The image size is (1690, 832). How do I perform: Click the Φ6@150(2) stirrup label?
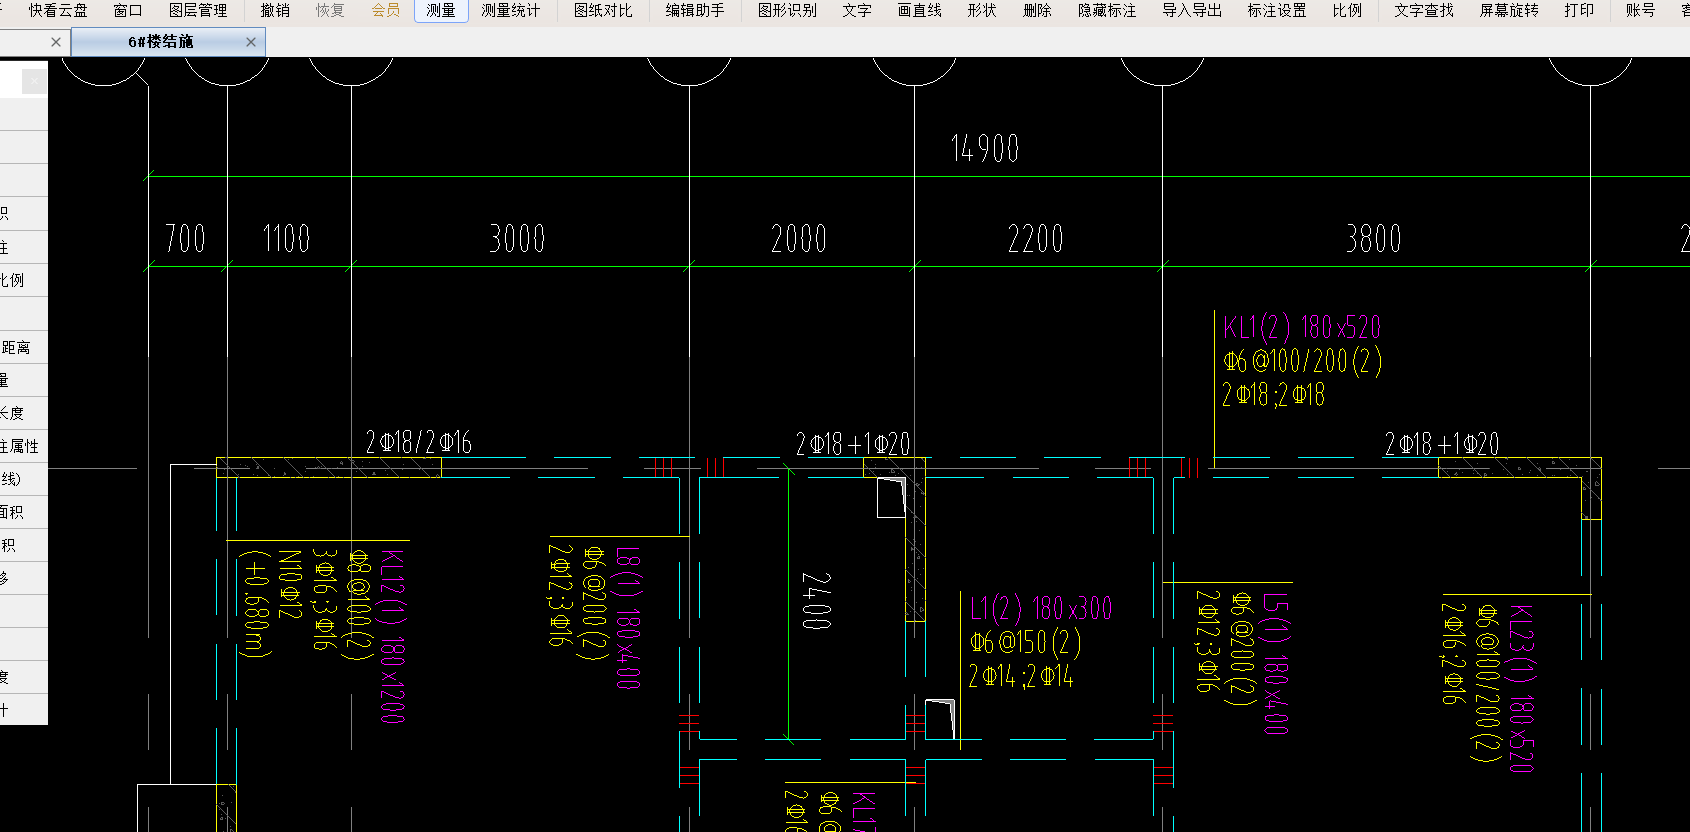tap(1025, 642)
